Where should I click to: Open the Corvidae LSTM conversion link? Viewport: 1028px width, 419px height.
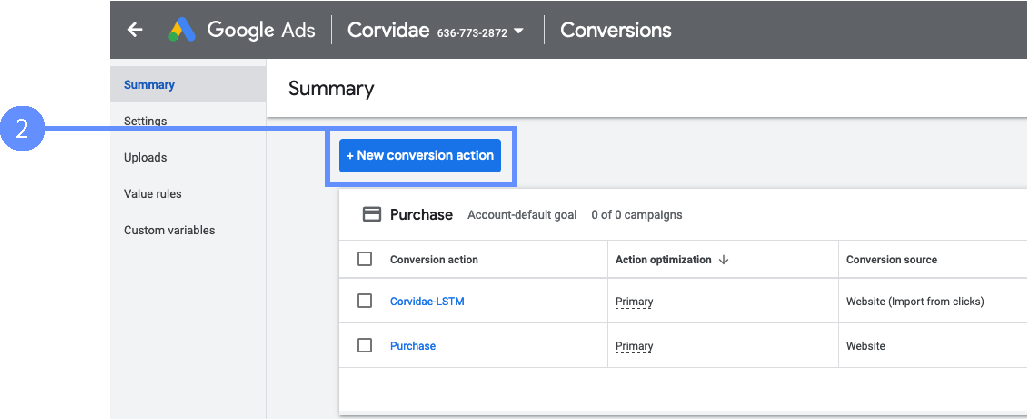pos(427,301)
